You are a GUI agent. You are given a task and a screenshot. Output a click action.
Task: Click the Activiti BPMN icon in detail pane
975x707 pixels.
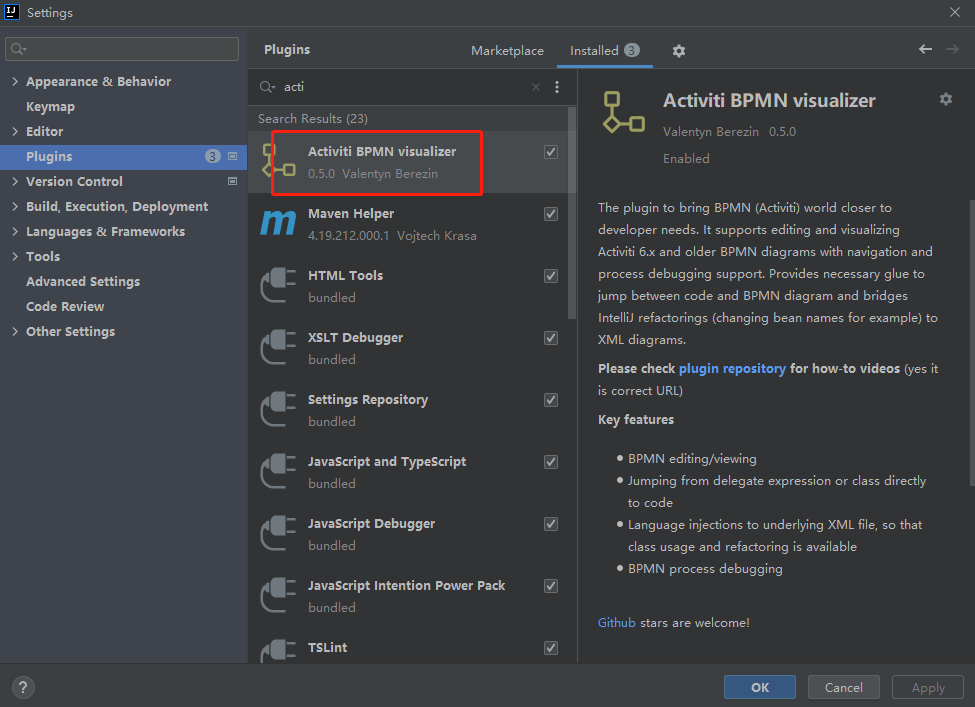[624, 113]
